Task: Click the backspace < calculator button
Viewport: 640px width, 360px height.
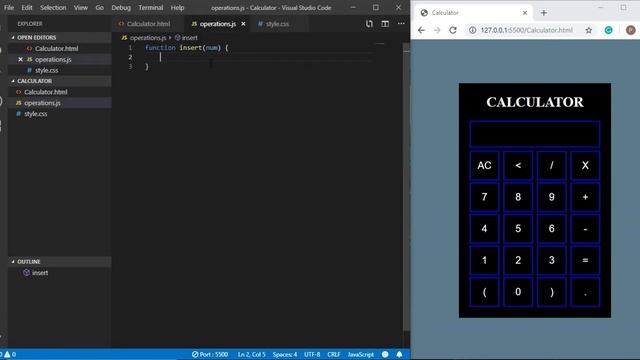Action: click(x=518, y=165)
